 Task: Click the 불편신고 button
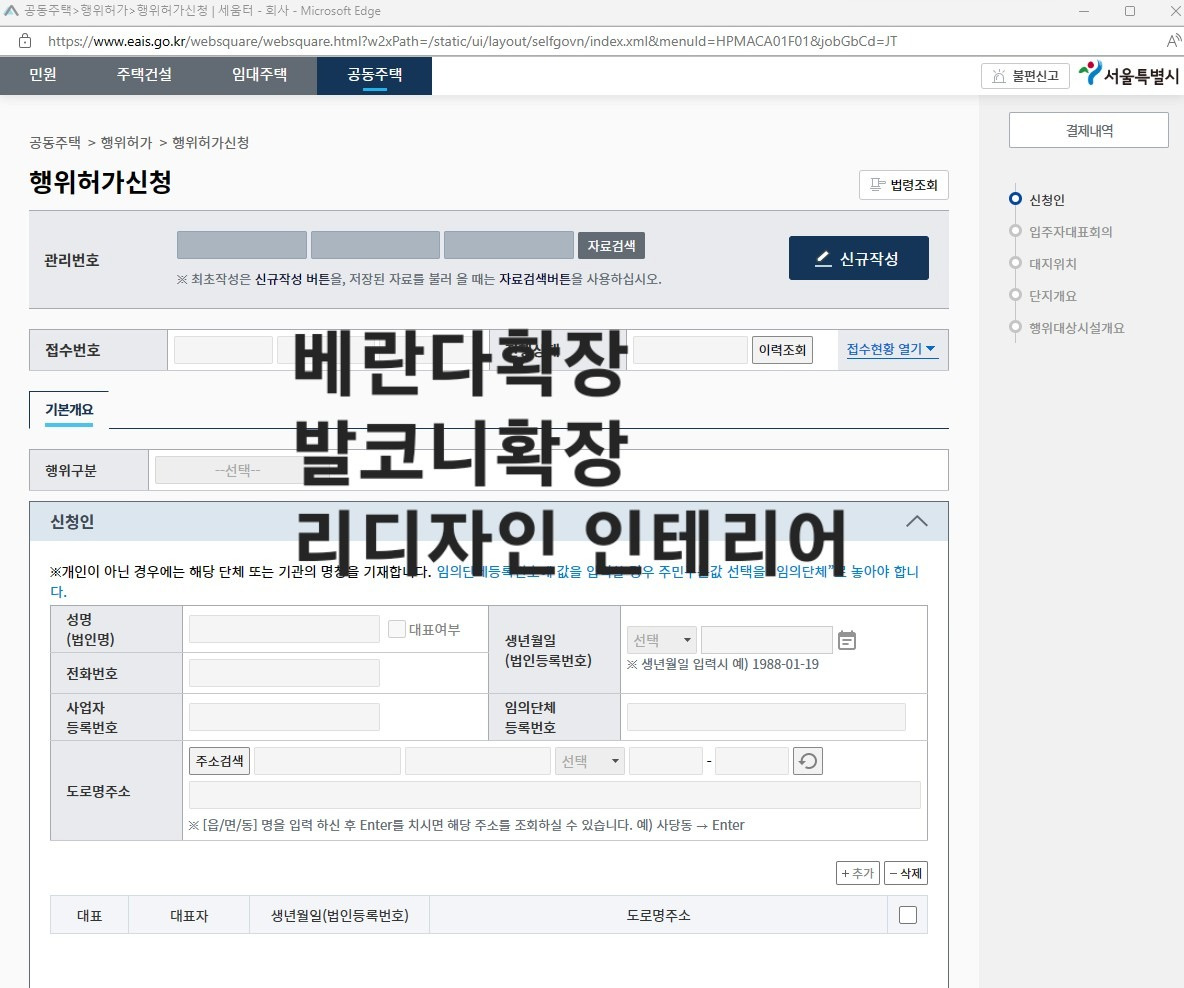click(1025, 76)
